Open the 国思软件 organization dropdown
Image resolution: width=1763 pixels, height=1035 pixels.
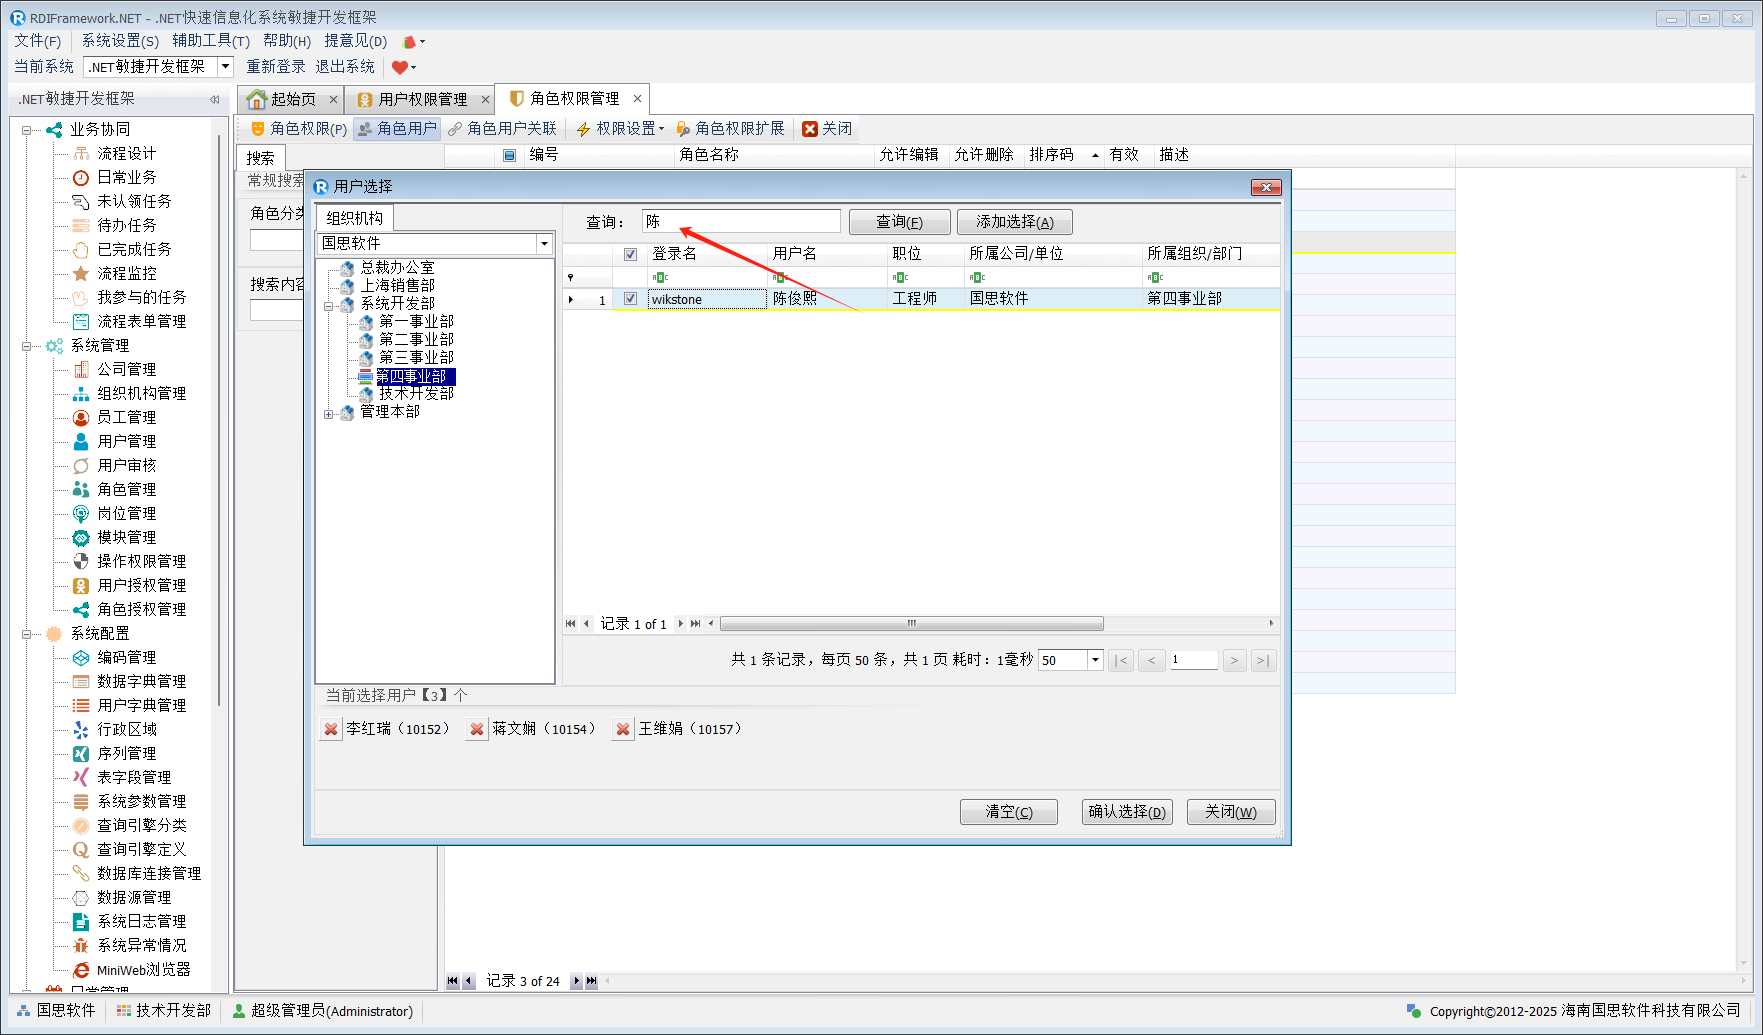(x=544, y=244)
